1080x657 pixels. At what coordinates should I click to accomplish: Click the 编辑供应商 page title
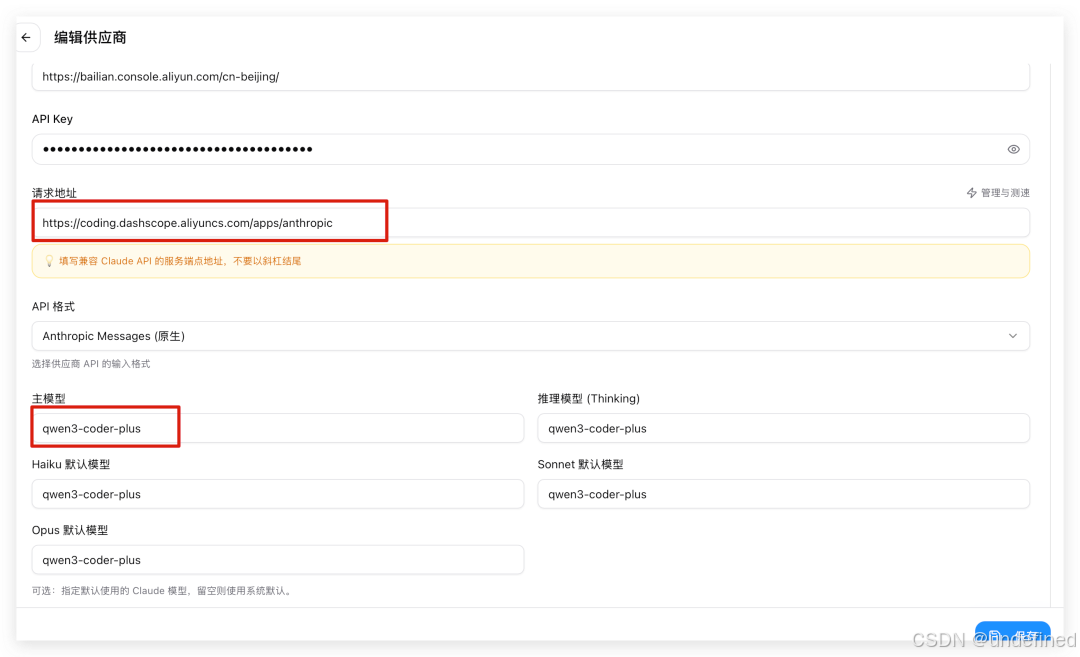(90, 38)
